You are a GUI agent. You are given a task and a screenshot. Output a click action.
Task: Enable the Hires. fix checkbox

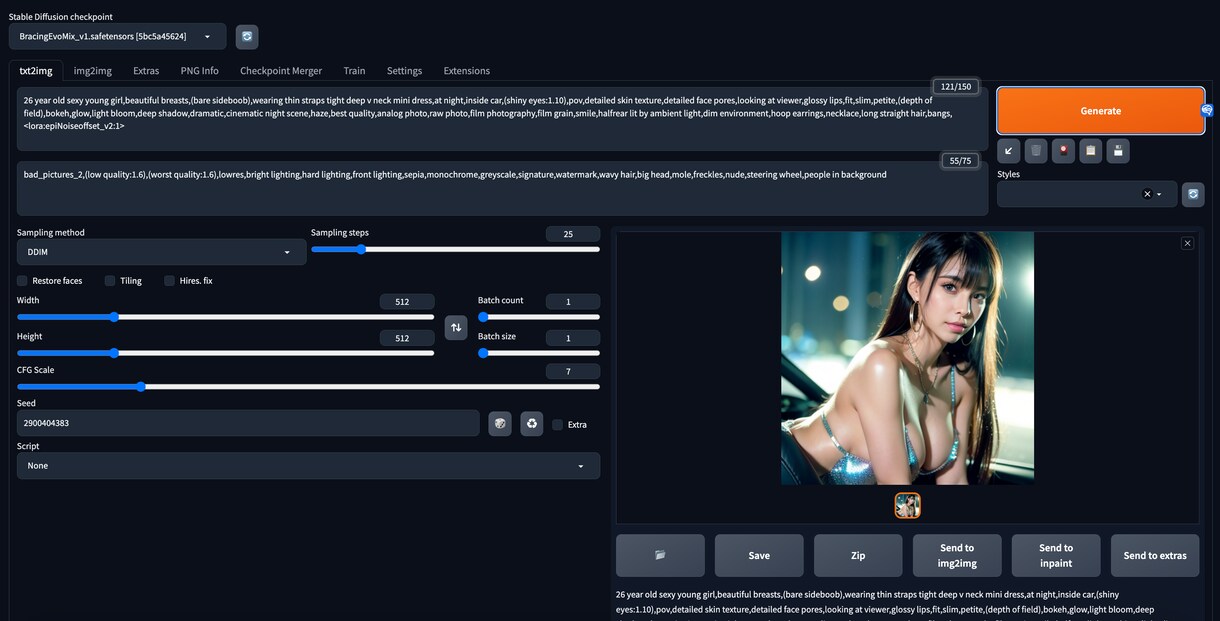pyautogui.click(x=170, y=281)
